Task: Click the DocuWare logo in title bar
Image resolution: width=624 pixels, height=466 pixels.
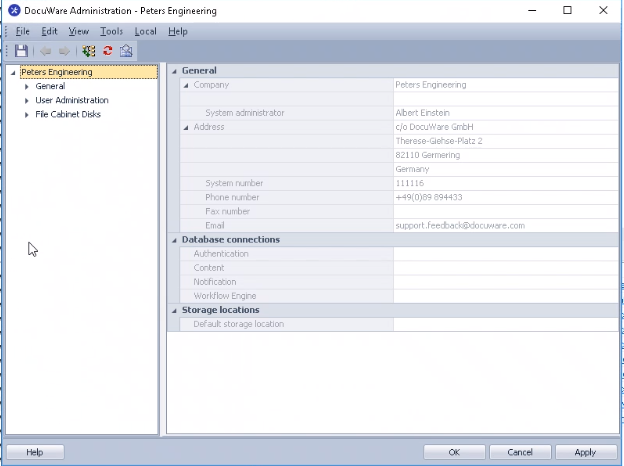Action: [x=13, y=11]
